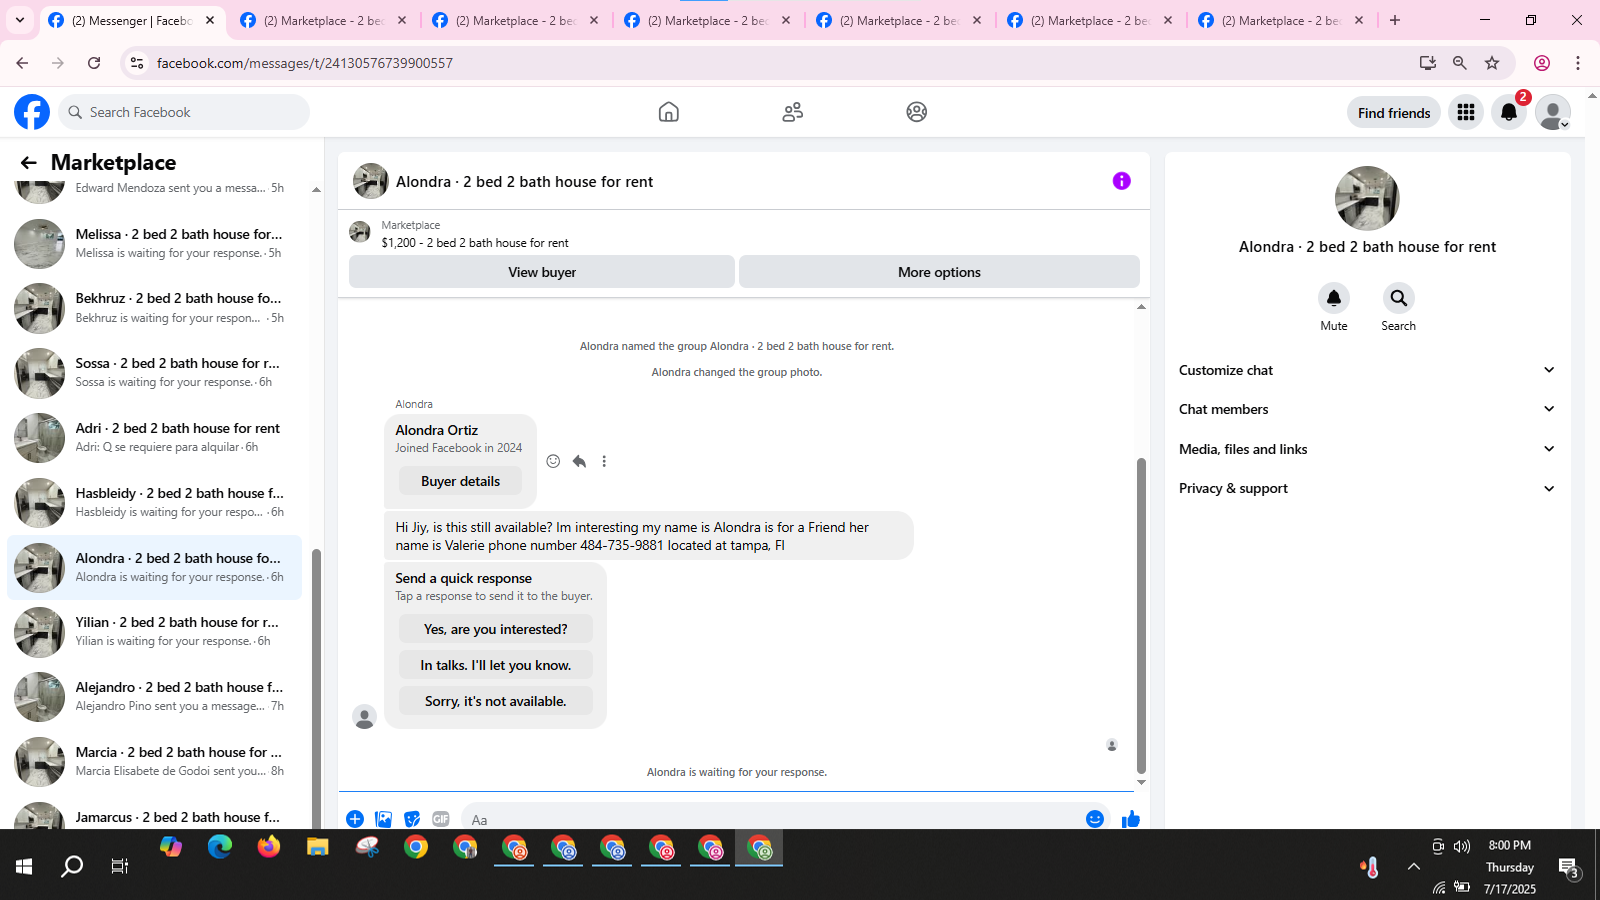The width and height of the screenshot is (1600, 900).
Task: Reply to the Alondra Ortiz message
Action: tap(579, 461)
